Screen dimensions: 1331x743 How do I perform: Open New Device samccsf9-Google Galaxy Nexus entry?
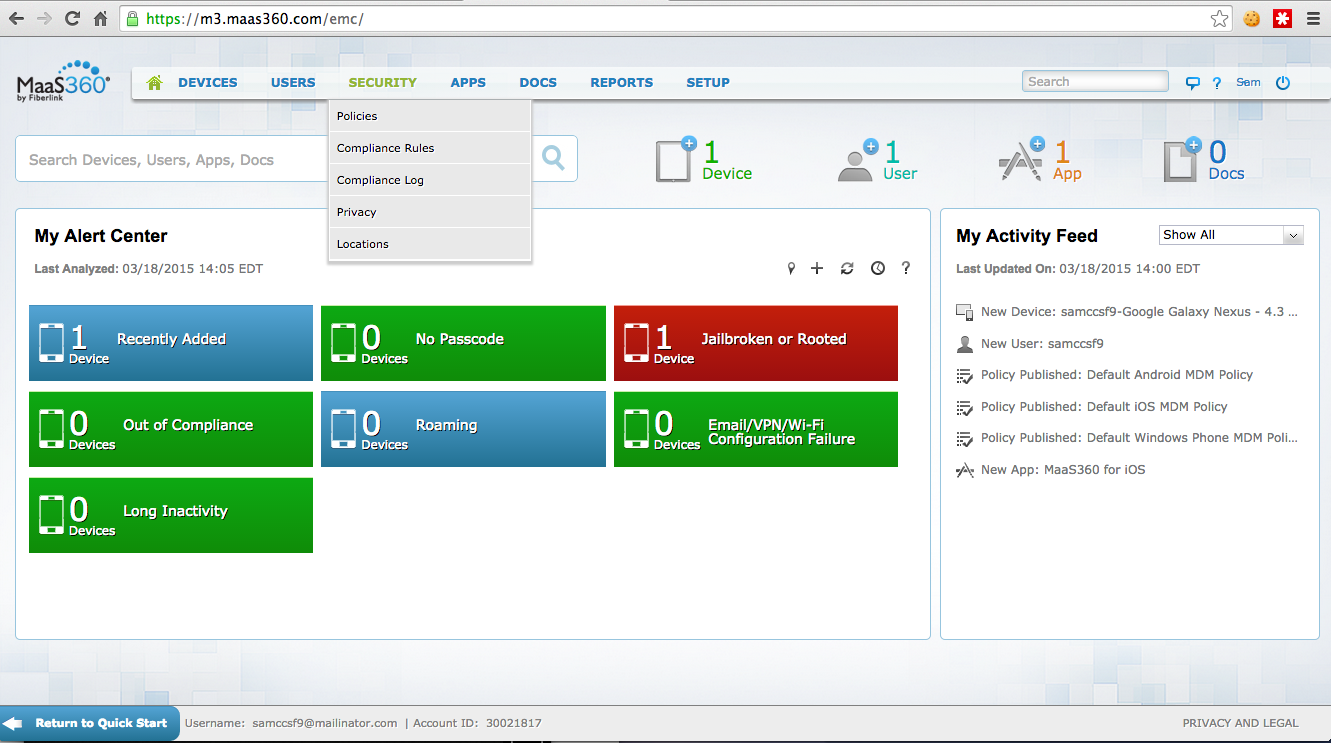(x=1139, y=312)
